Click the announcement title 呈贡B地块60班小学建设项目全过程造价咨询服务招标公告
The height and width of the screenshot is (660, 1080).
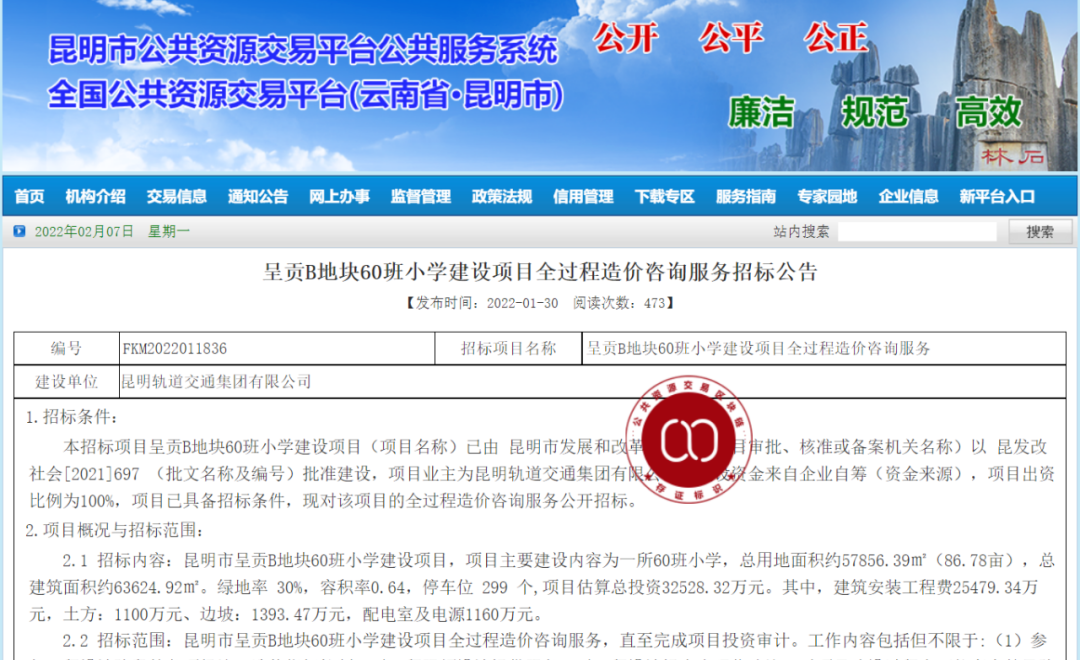pyautogui.click(x=540, y=272)
